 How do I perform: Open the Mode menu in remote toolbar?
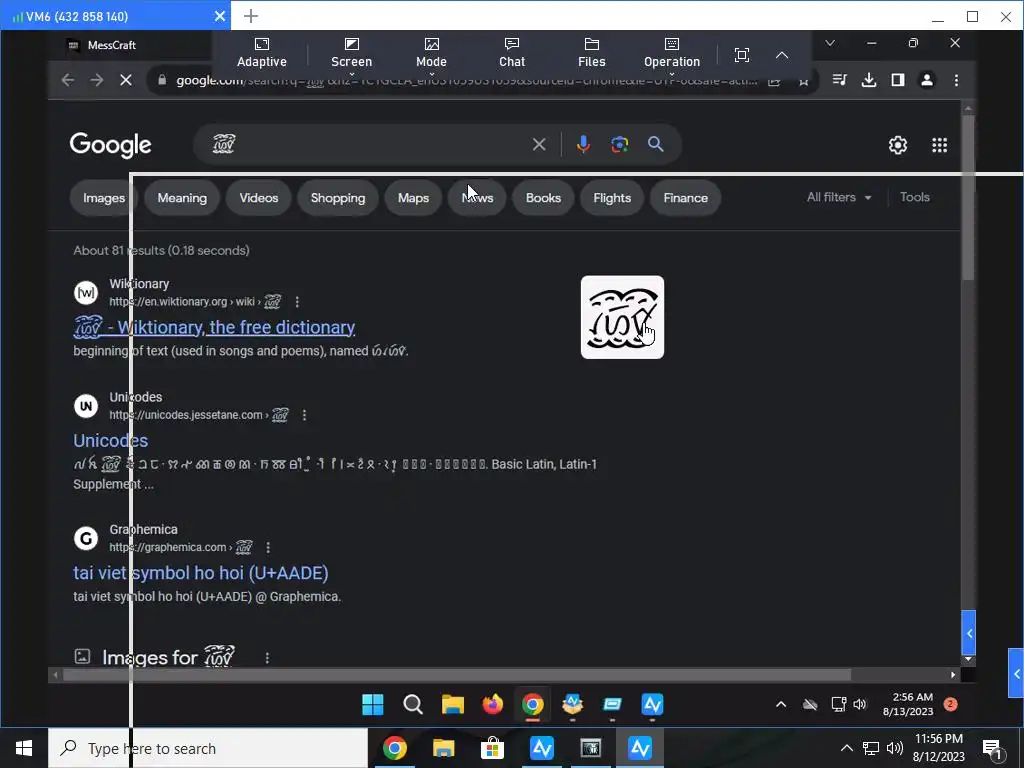[x=431, y=53]
